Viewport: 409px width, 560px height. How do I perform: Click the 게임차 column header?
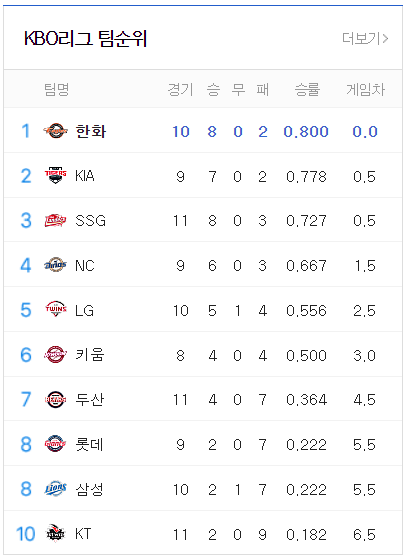365,89
